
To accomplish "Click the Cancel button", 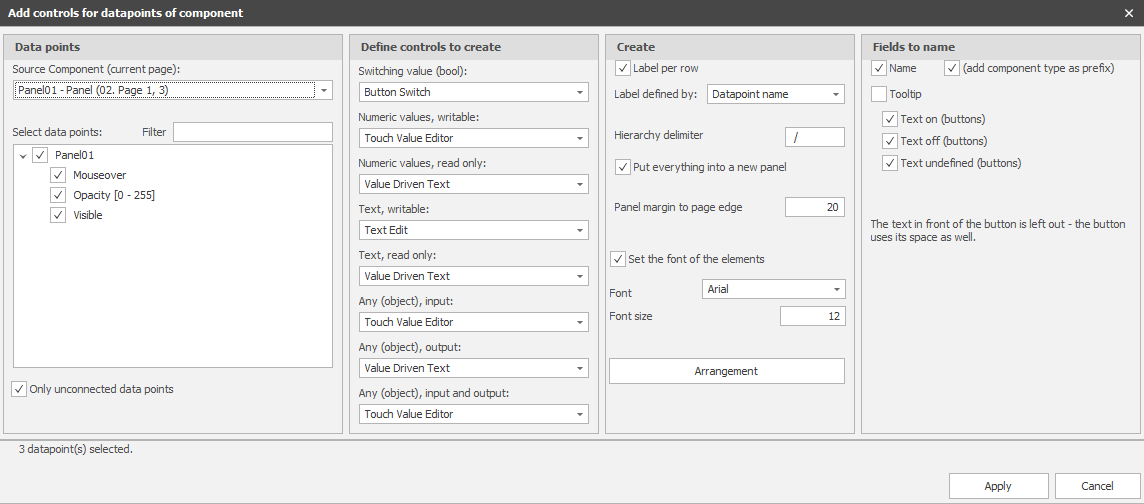I will [1097, 486].
